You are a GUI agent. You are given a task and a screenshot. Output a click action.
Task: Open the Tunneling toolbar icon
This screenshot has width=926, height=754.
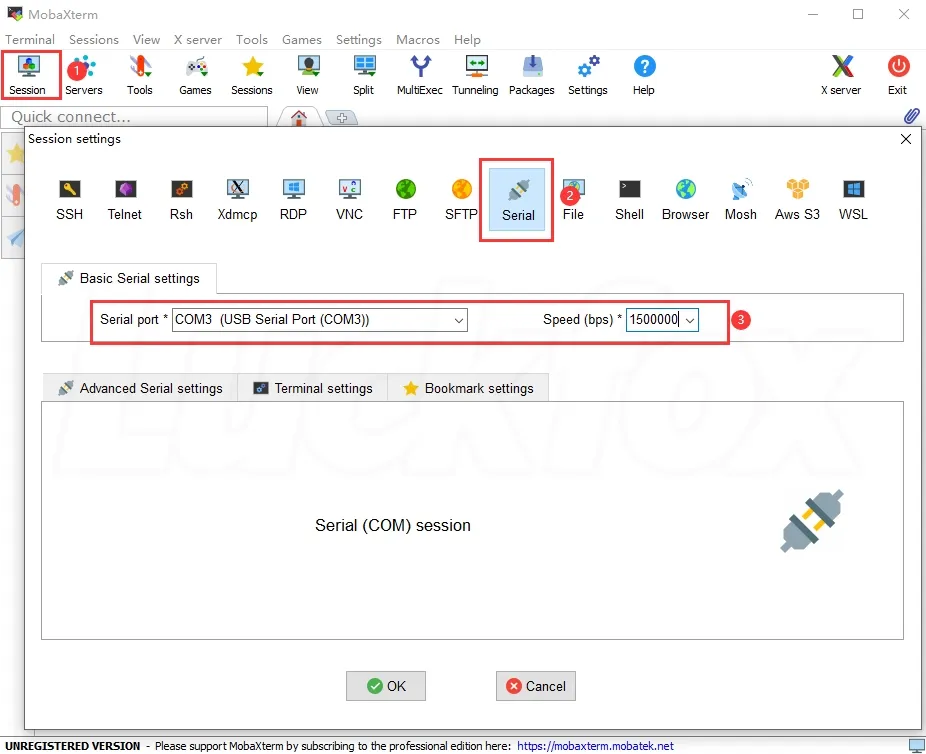[x=475, y=74]
